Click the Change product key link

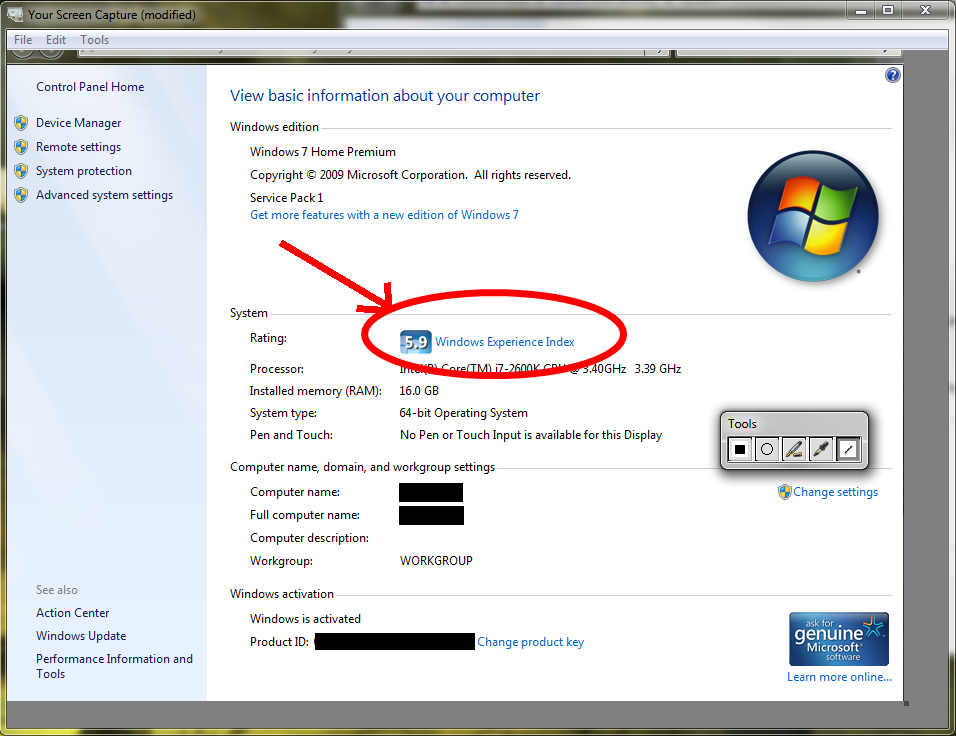coord(530,642)
